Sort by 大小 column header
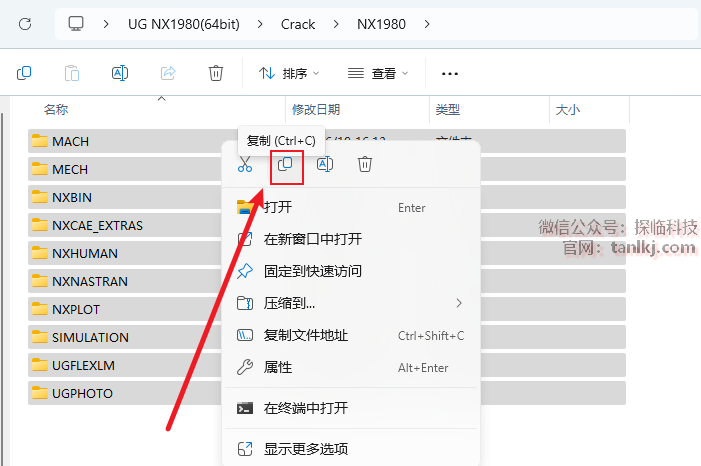Viewport: 701px width, 466px height. (568, 110)
